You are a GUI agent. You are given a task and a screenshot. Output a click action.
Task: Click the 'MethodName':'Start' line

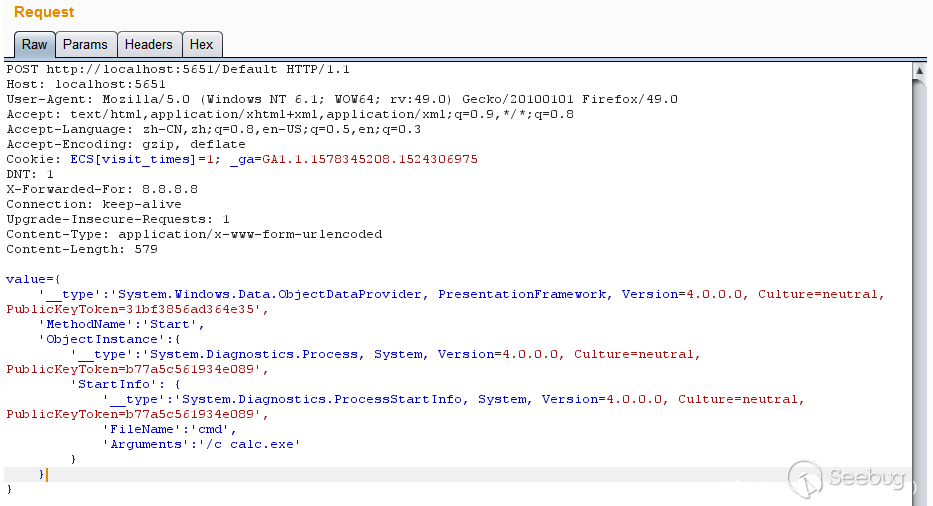pos(121,324)
